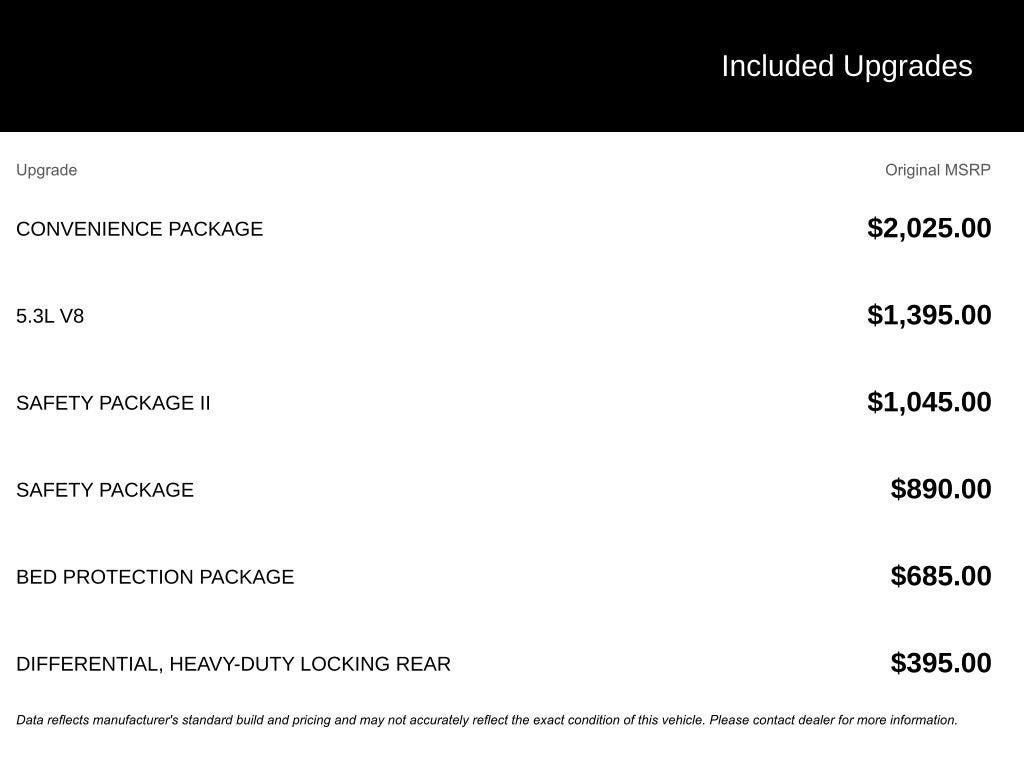
Task: Click 'Please contact dealer for more information'
Action: 833,720
